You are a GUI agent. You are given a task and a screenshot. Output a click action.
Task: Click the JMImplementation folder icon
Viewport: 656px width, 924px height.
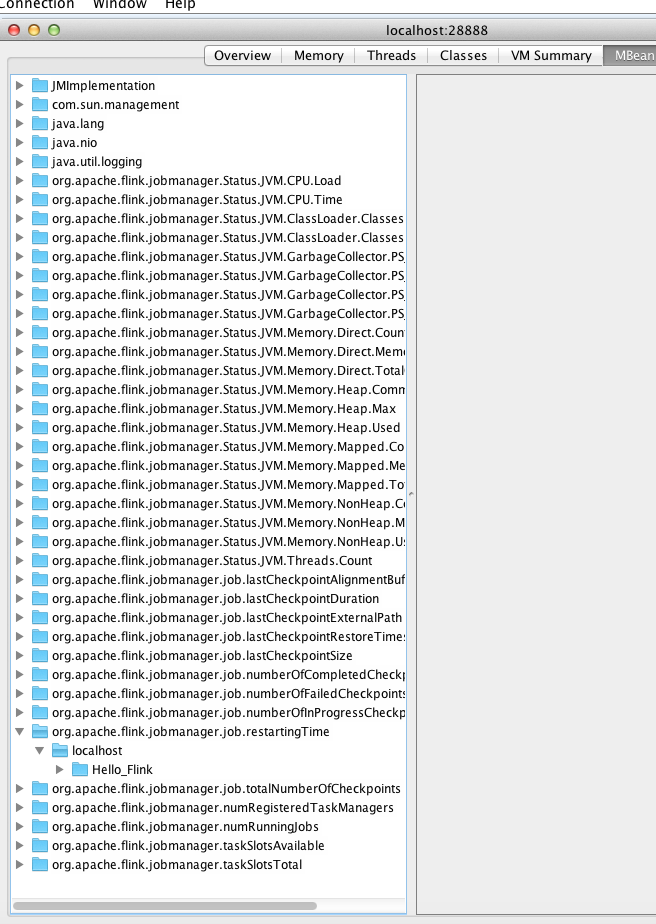pos(40,86)
